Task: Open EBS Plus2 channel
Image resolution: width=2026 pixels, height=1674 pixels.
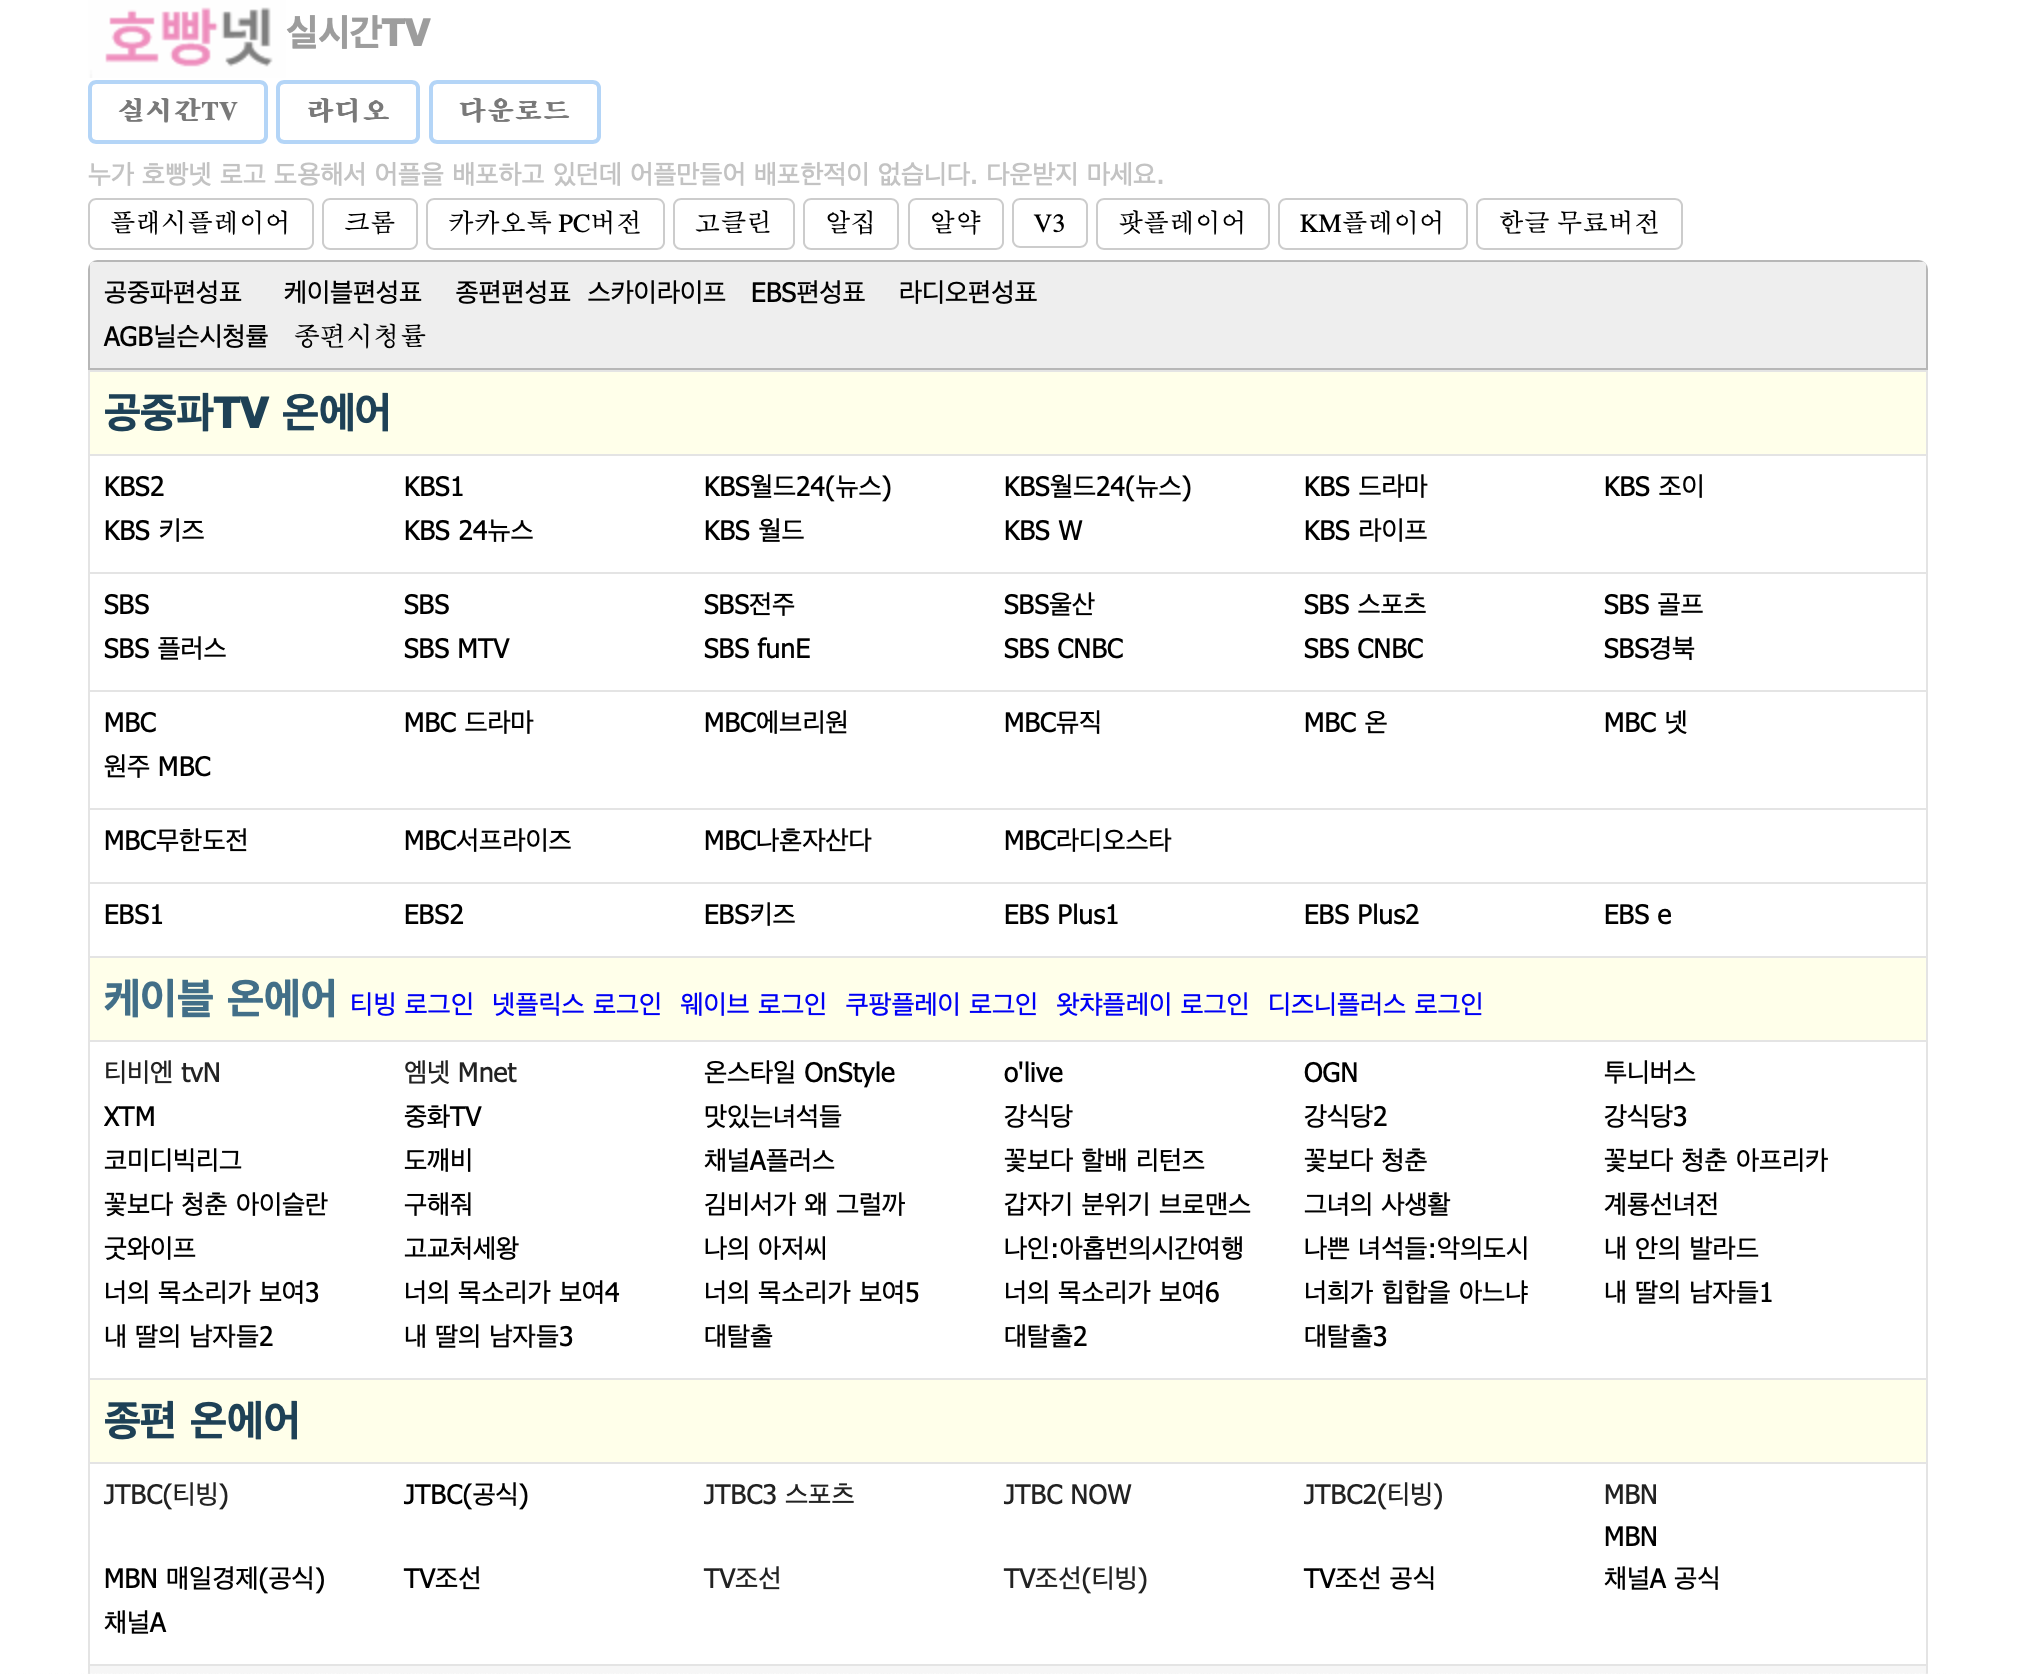Action: click(1360, 915)
